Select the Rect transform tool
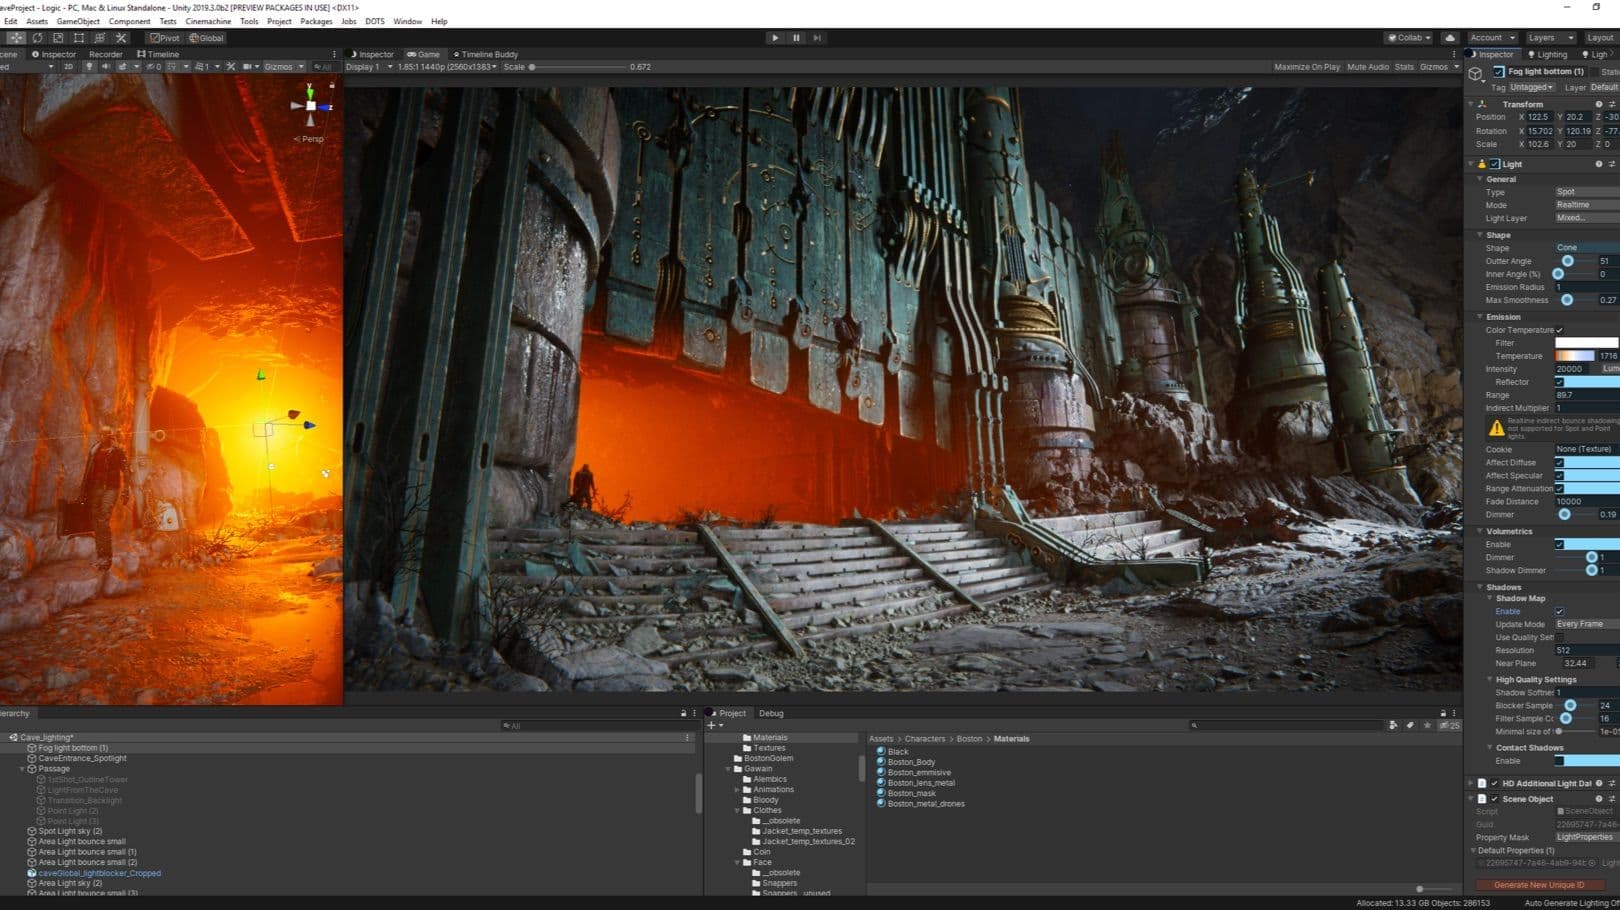Viewport: 1620px width, 910px height. [79, 38]
